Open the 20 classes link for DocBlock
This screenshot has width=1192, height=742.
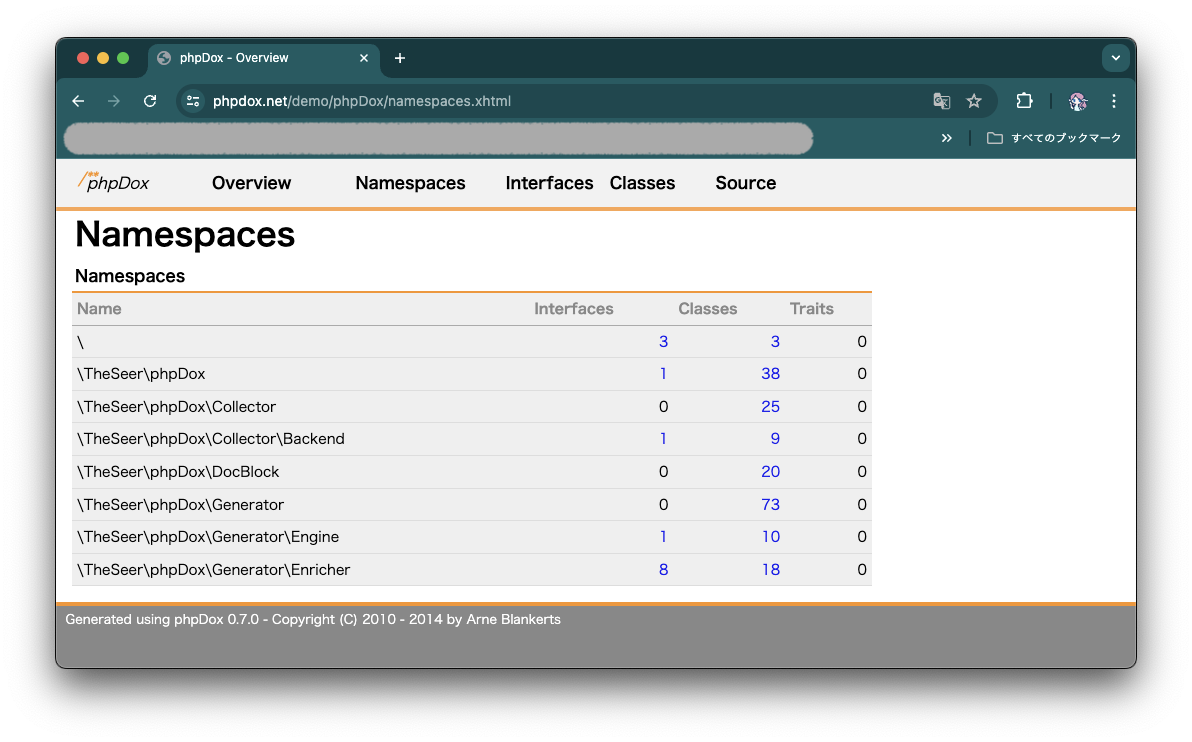(x=771, y=471)
